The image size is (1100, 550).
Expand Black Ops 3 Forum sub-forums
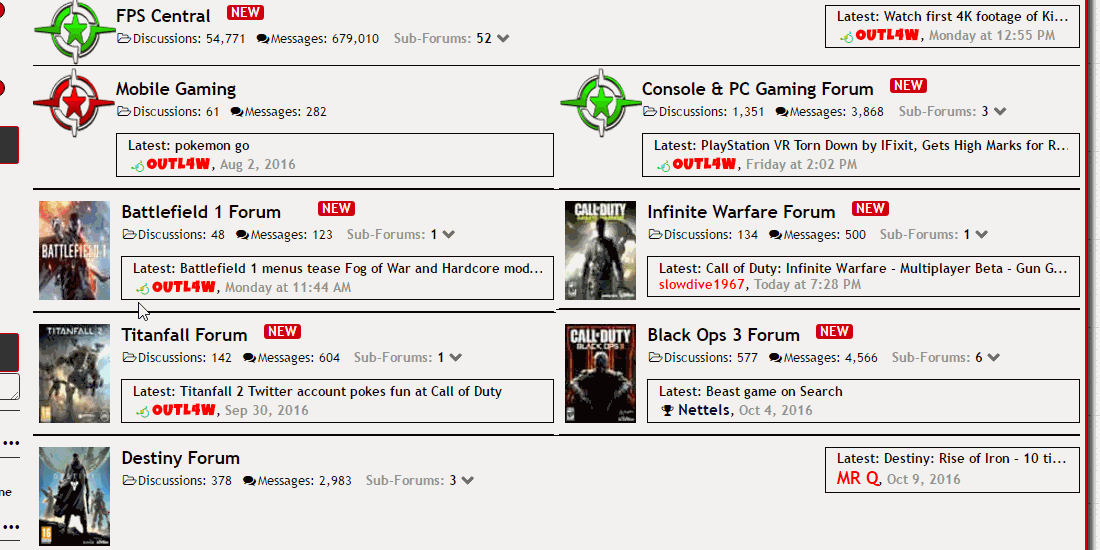pyautogui.click(x=993, y=358)
